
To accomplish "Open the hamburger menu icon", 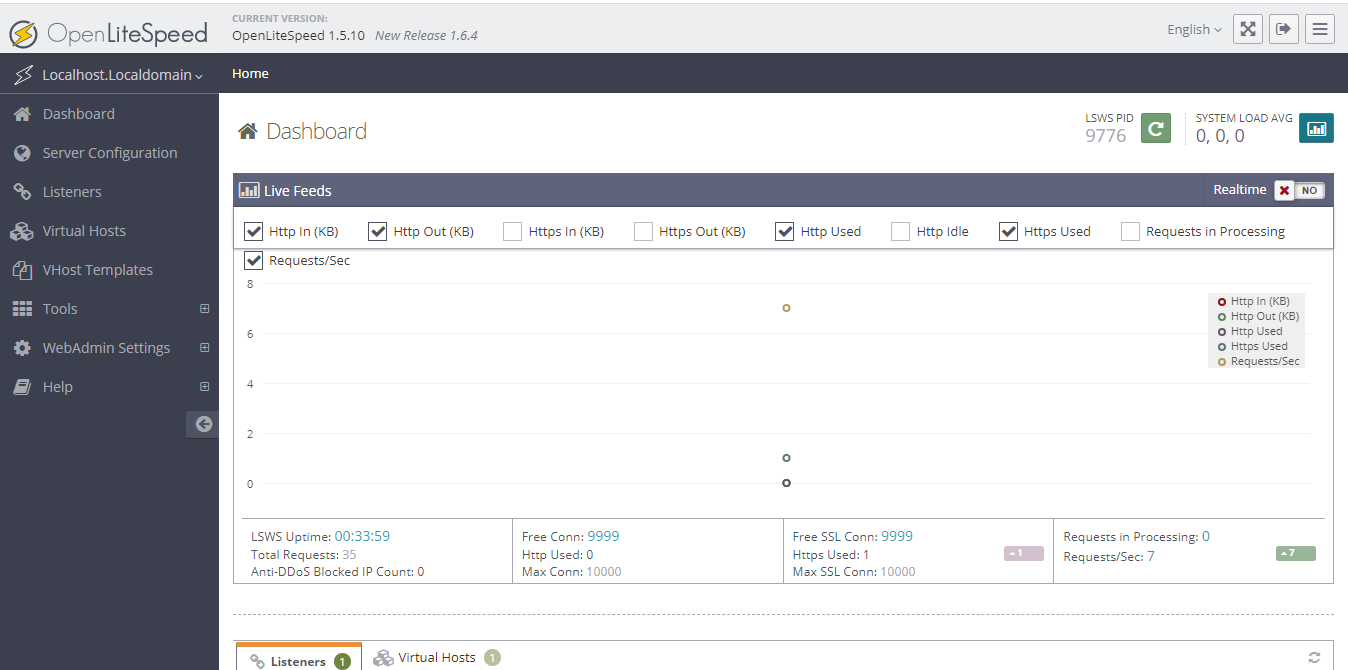I will pyautogui.click(x=1320, y=29).
